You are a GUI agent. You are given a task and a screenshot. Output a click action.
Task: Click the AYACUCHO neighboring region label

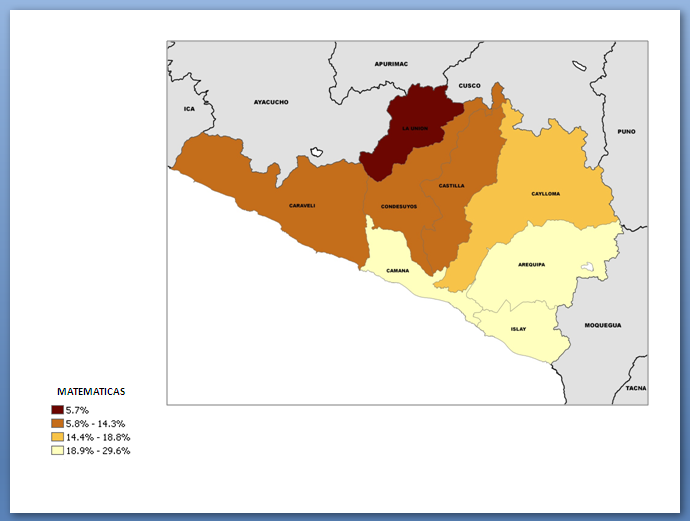(x=271, y=102)
